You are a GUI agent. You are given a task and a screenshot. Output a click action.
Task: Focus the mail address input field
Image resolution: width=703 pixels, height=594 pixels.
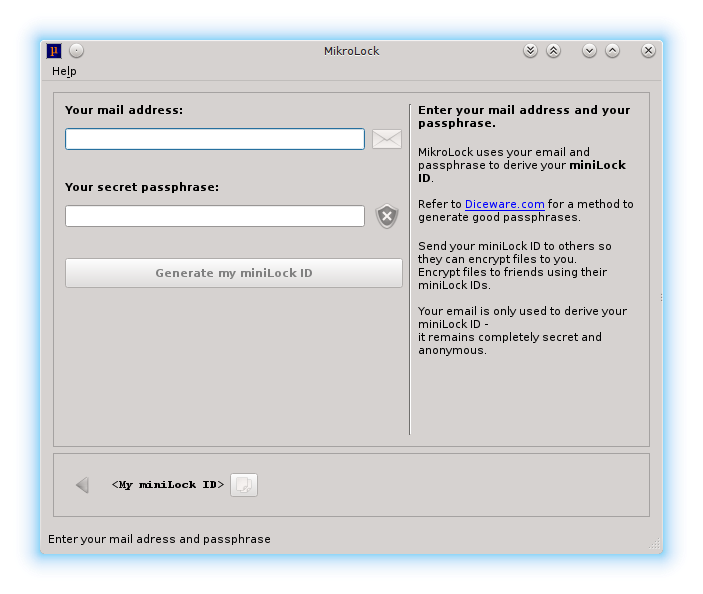pyautogui.click(x=215, y=139)
